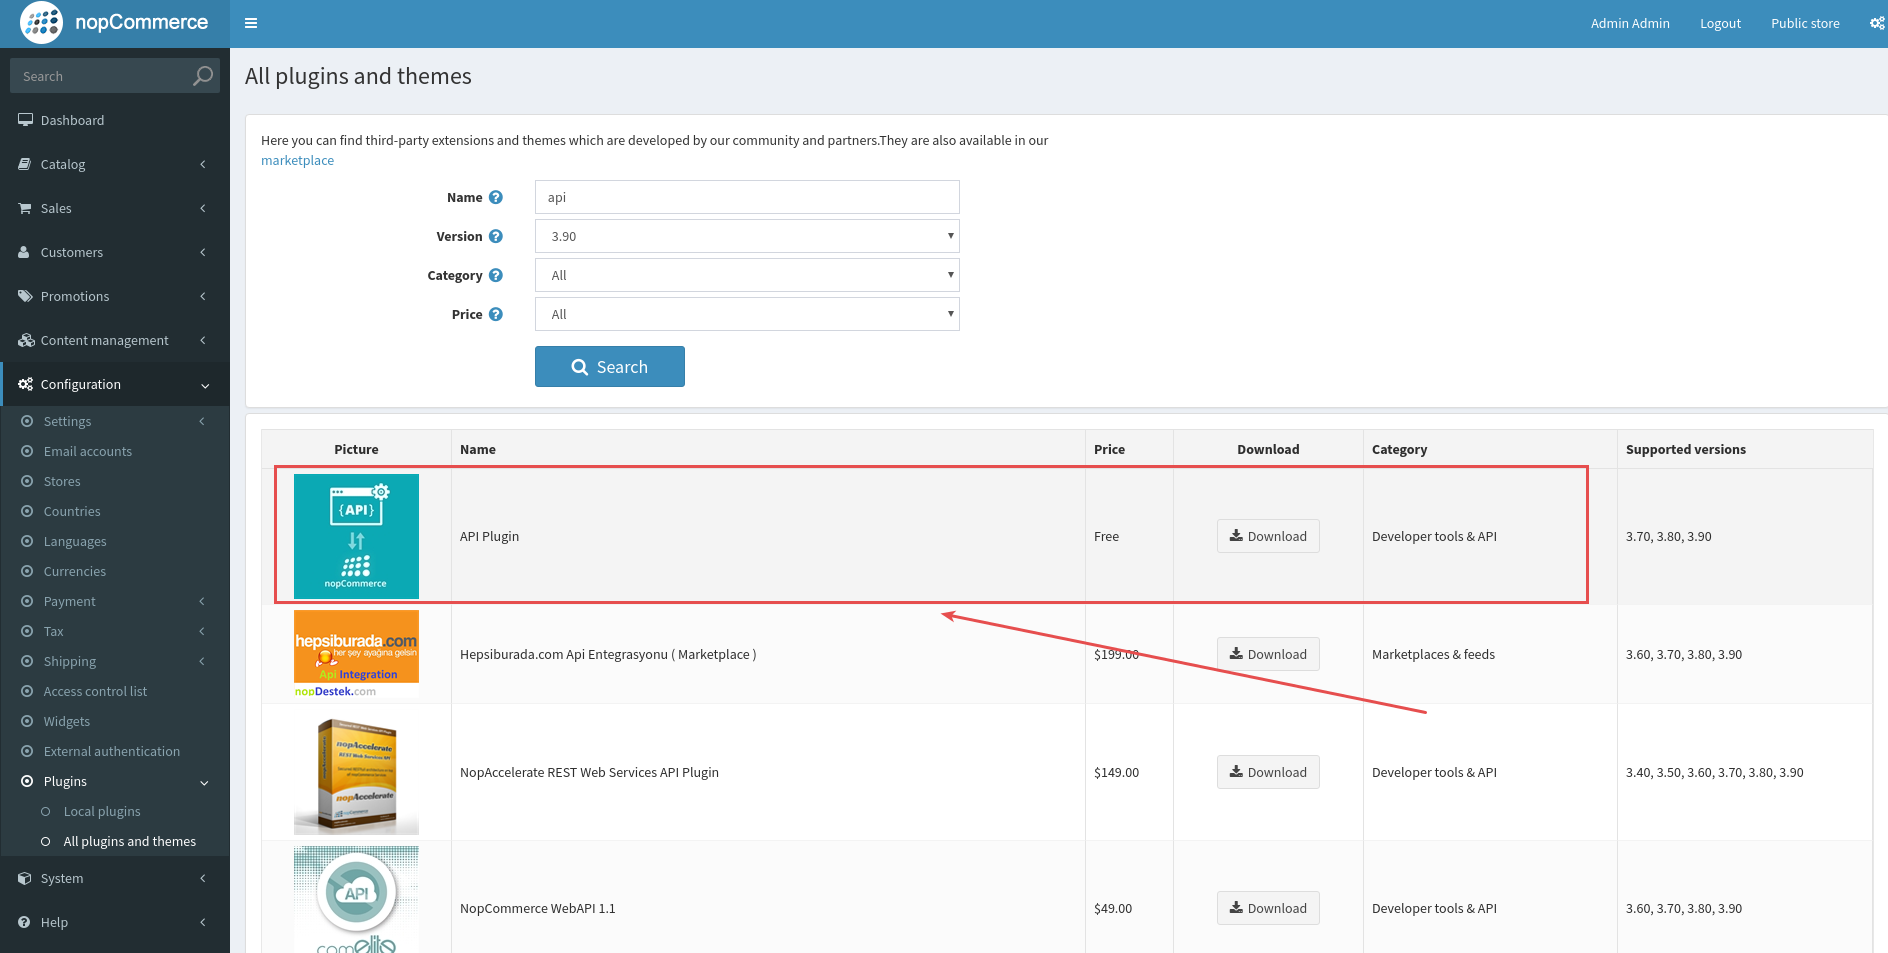
Task: Open the API Plugin thumbnail image
Action: [x=356, y=536]
